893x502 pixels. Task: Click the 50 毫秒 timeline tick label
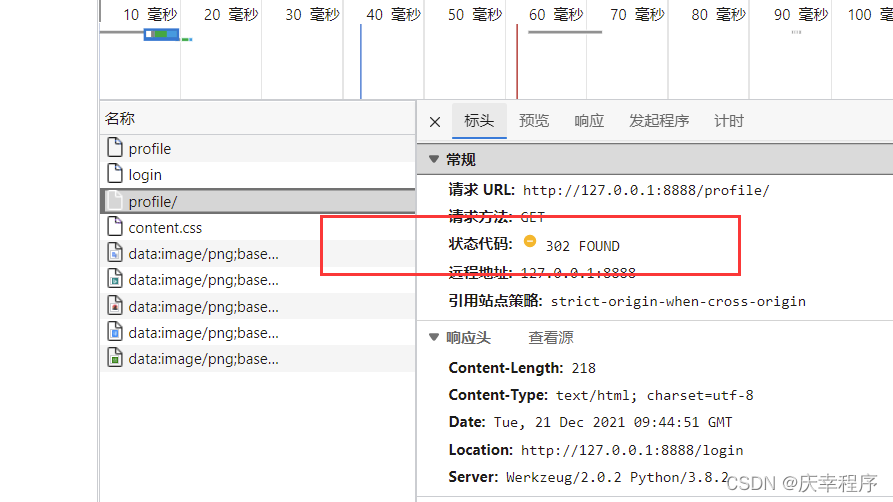click(x=475, y=15)
